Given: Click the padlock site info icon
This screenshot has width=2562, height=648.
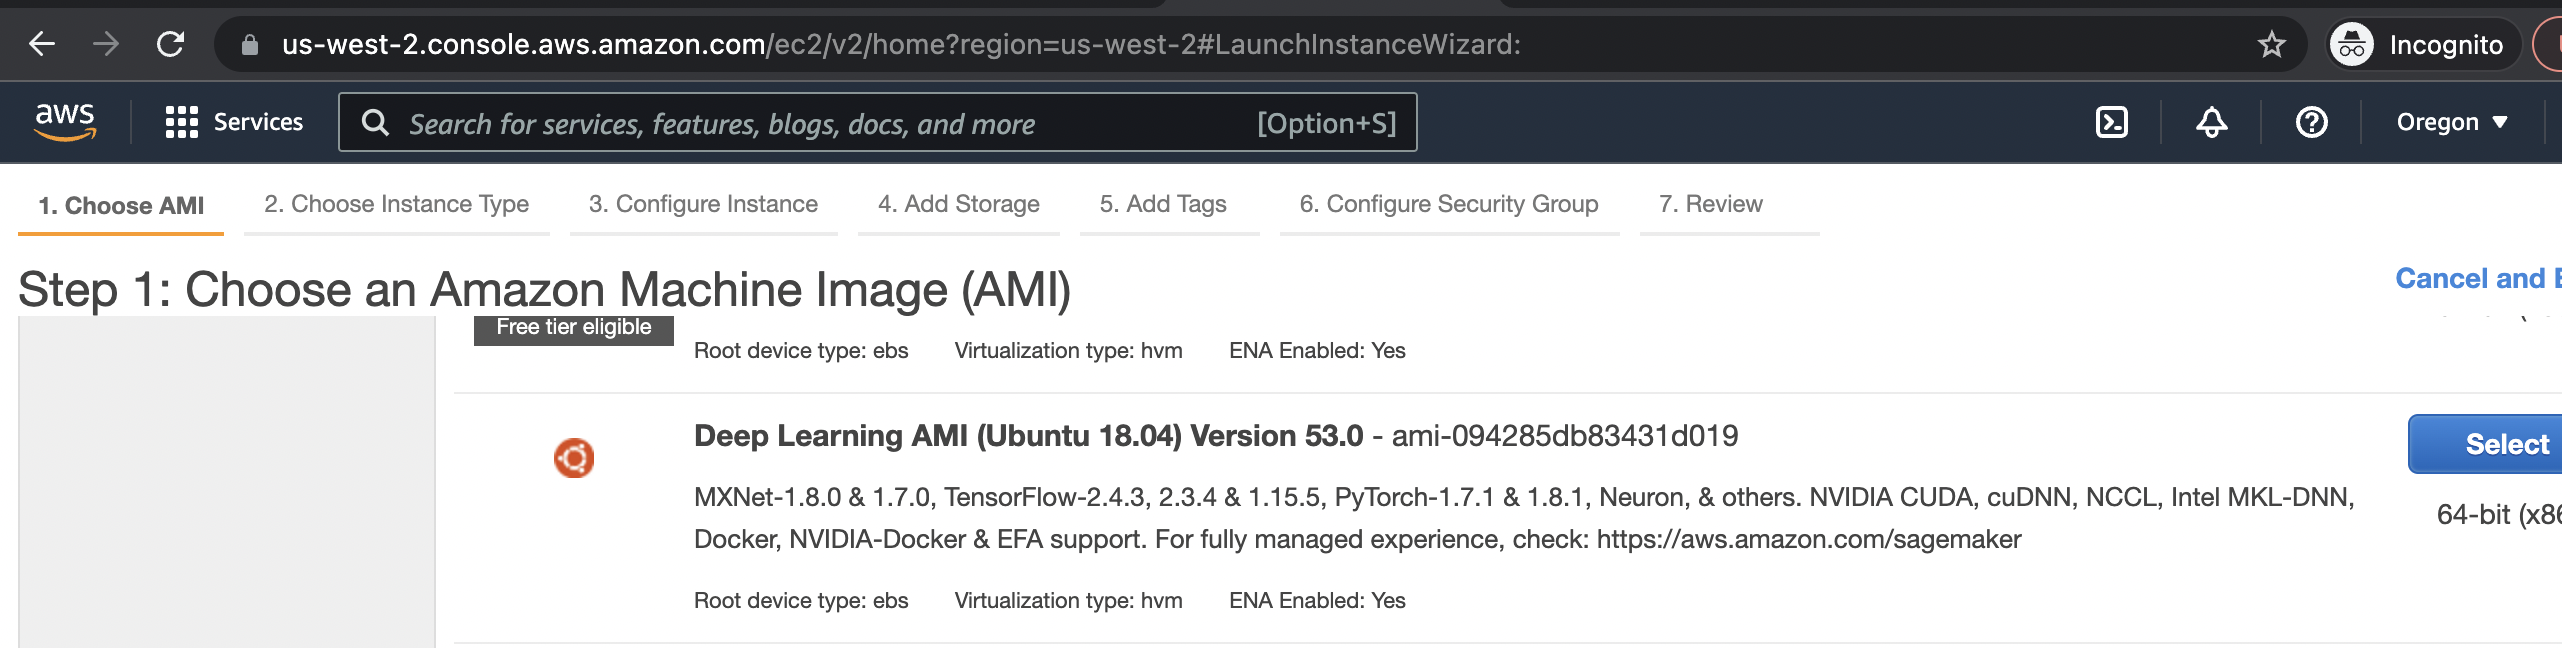Looking at the screenshot, I should tap(250, 44).
